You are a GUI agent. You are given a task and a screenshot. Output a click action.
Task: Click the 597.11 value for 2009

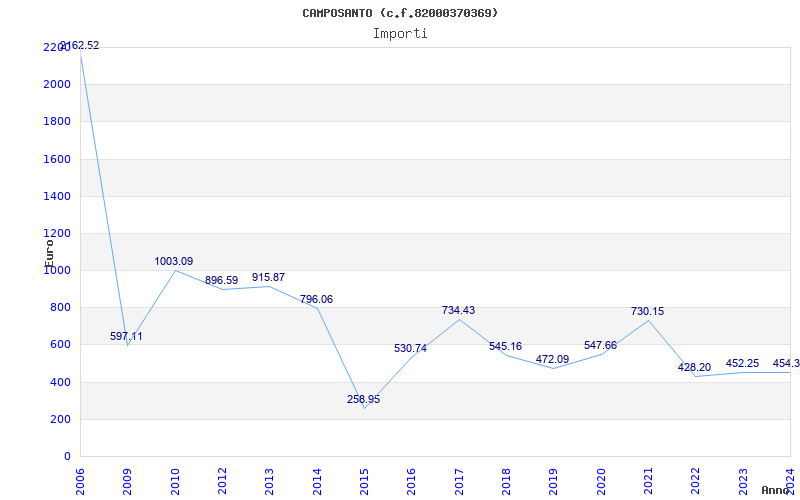(126, 336)
